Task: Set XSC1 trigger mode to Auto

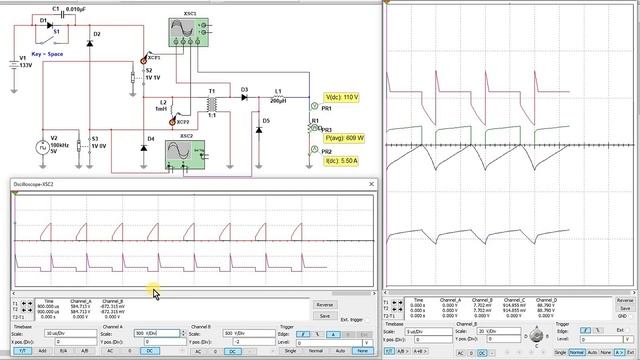Action: point(592,352)
